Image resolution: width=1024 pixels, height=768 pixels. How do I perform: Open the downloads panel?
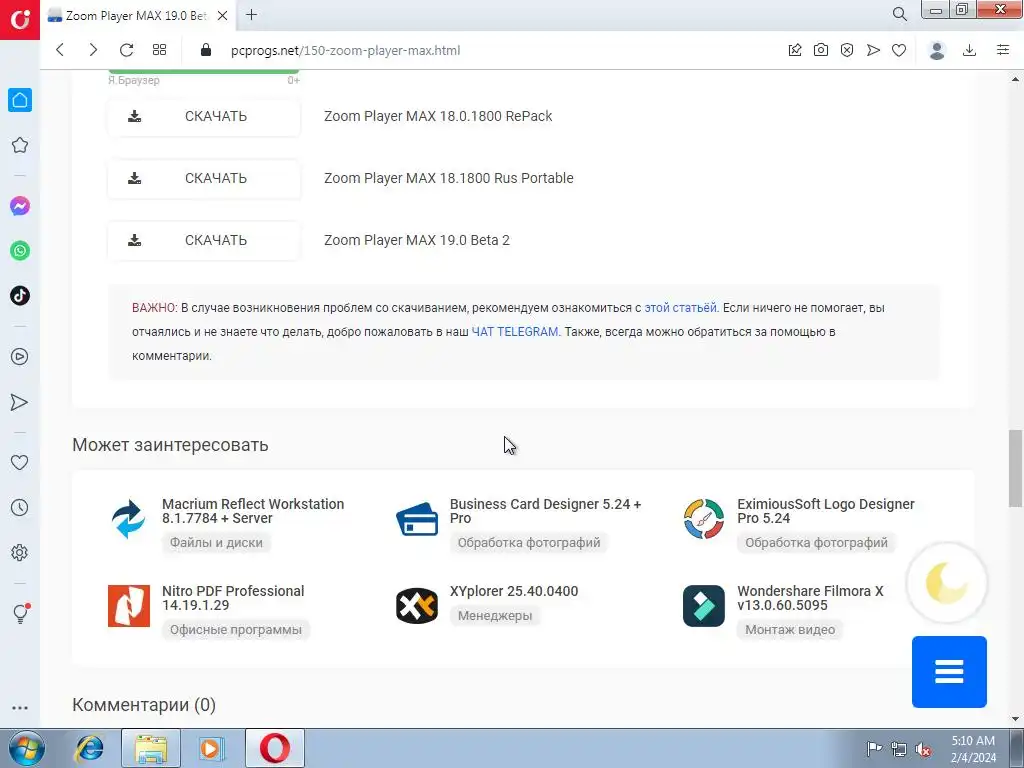pyautogui.click(x=970, y=50)
